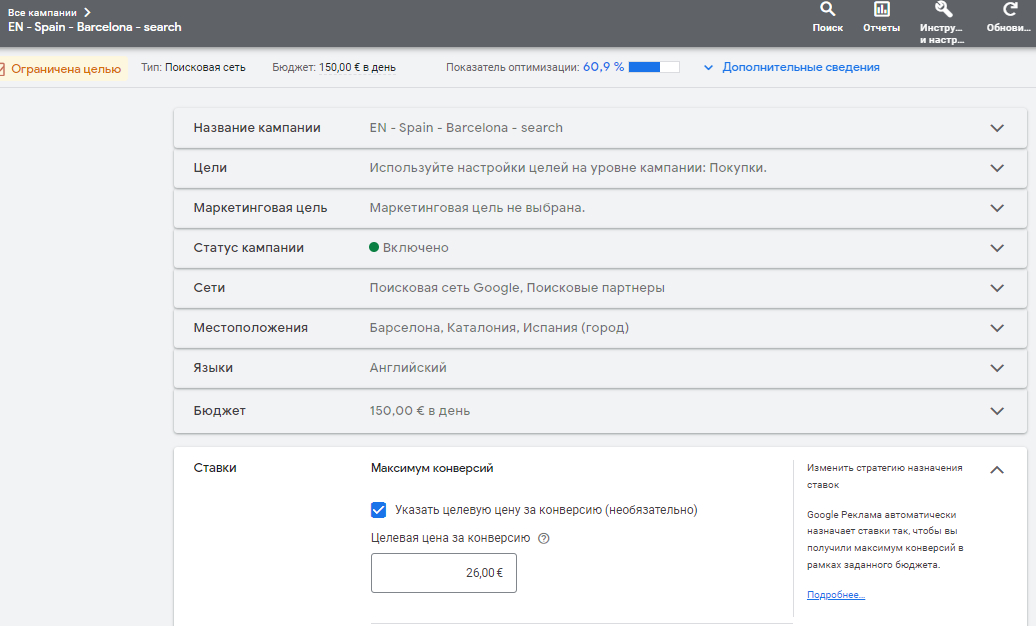Expand the Бюджет settings row

pyautogui.click(x=996, y=411)
